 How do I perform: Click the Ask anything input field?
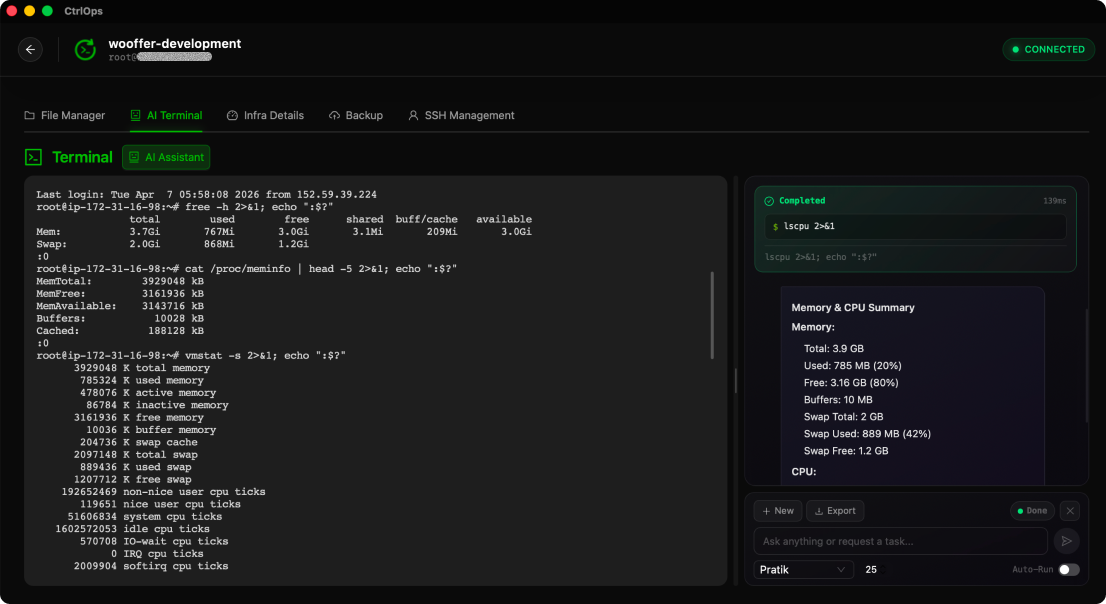(x=900, y=540)
